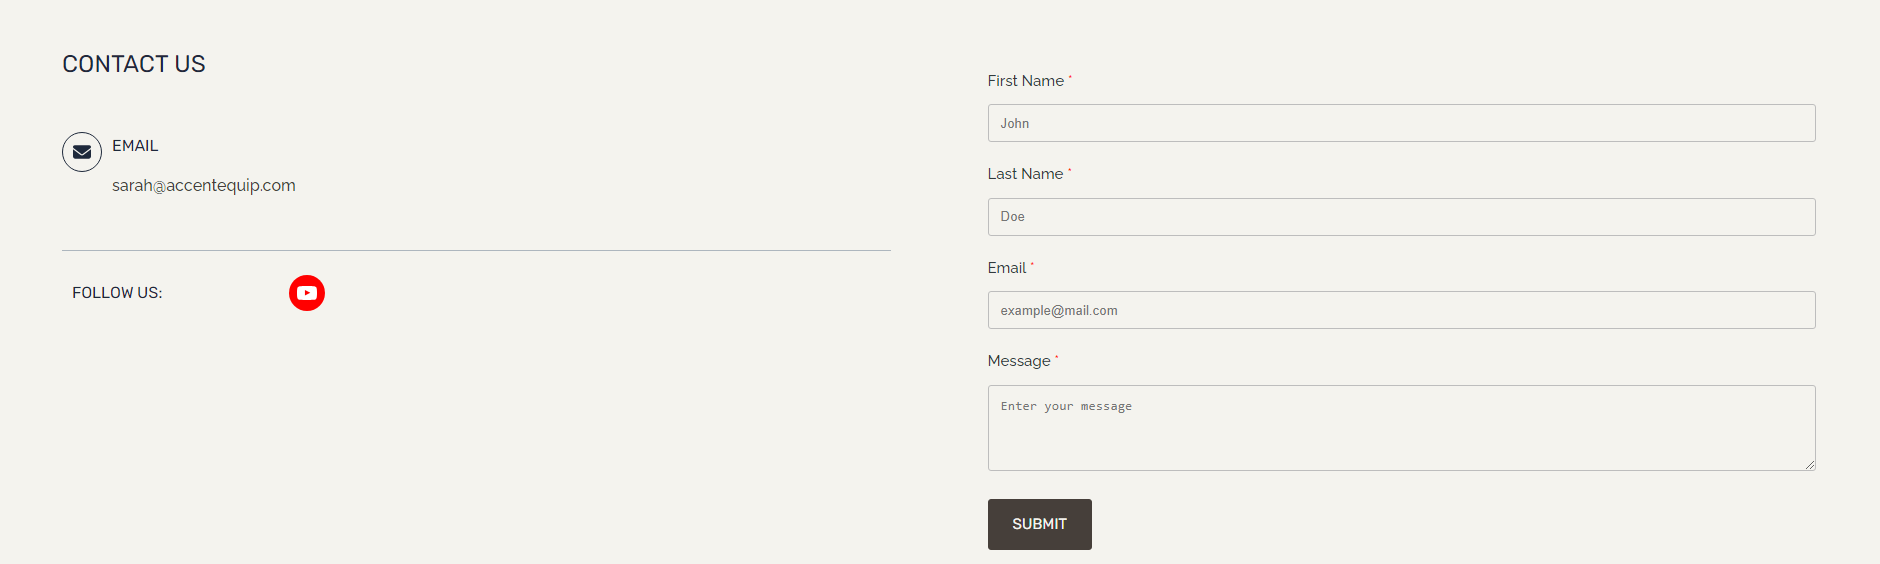Viewport: 1880px width, 564px height.
Task: Click the required asterisk next to Last Name
Action: pyautogui.click(x=1070, y=170)
